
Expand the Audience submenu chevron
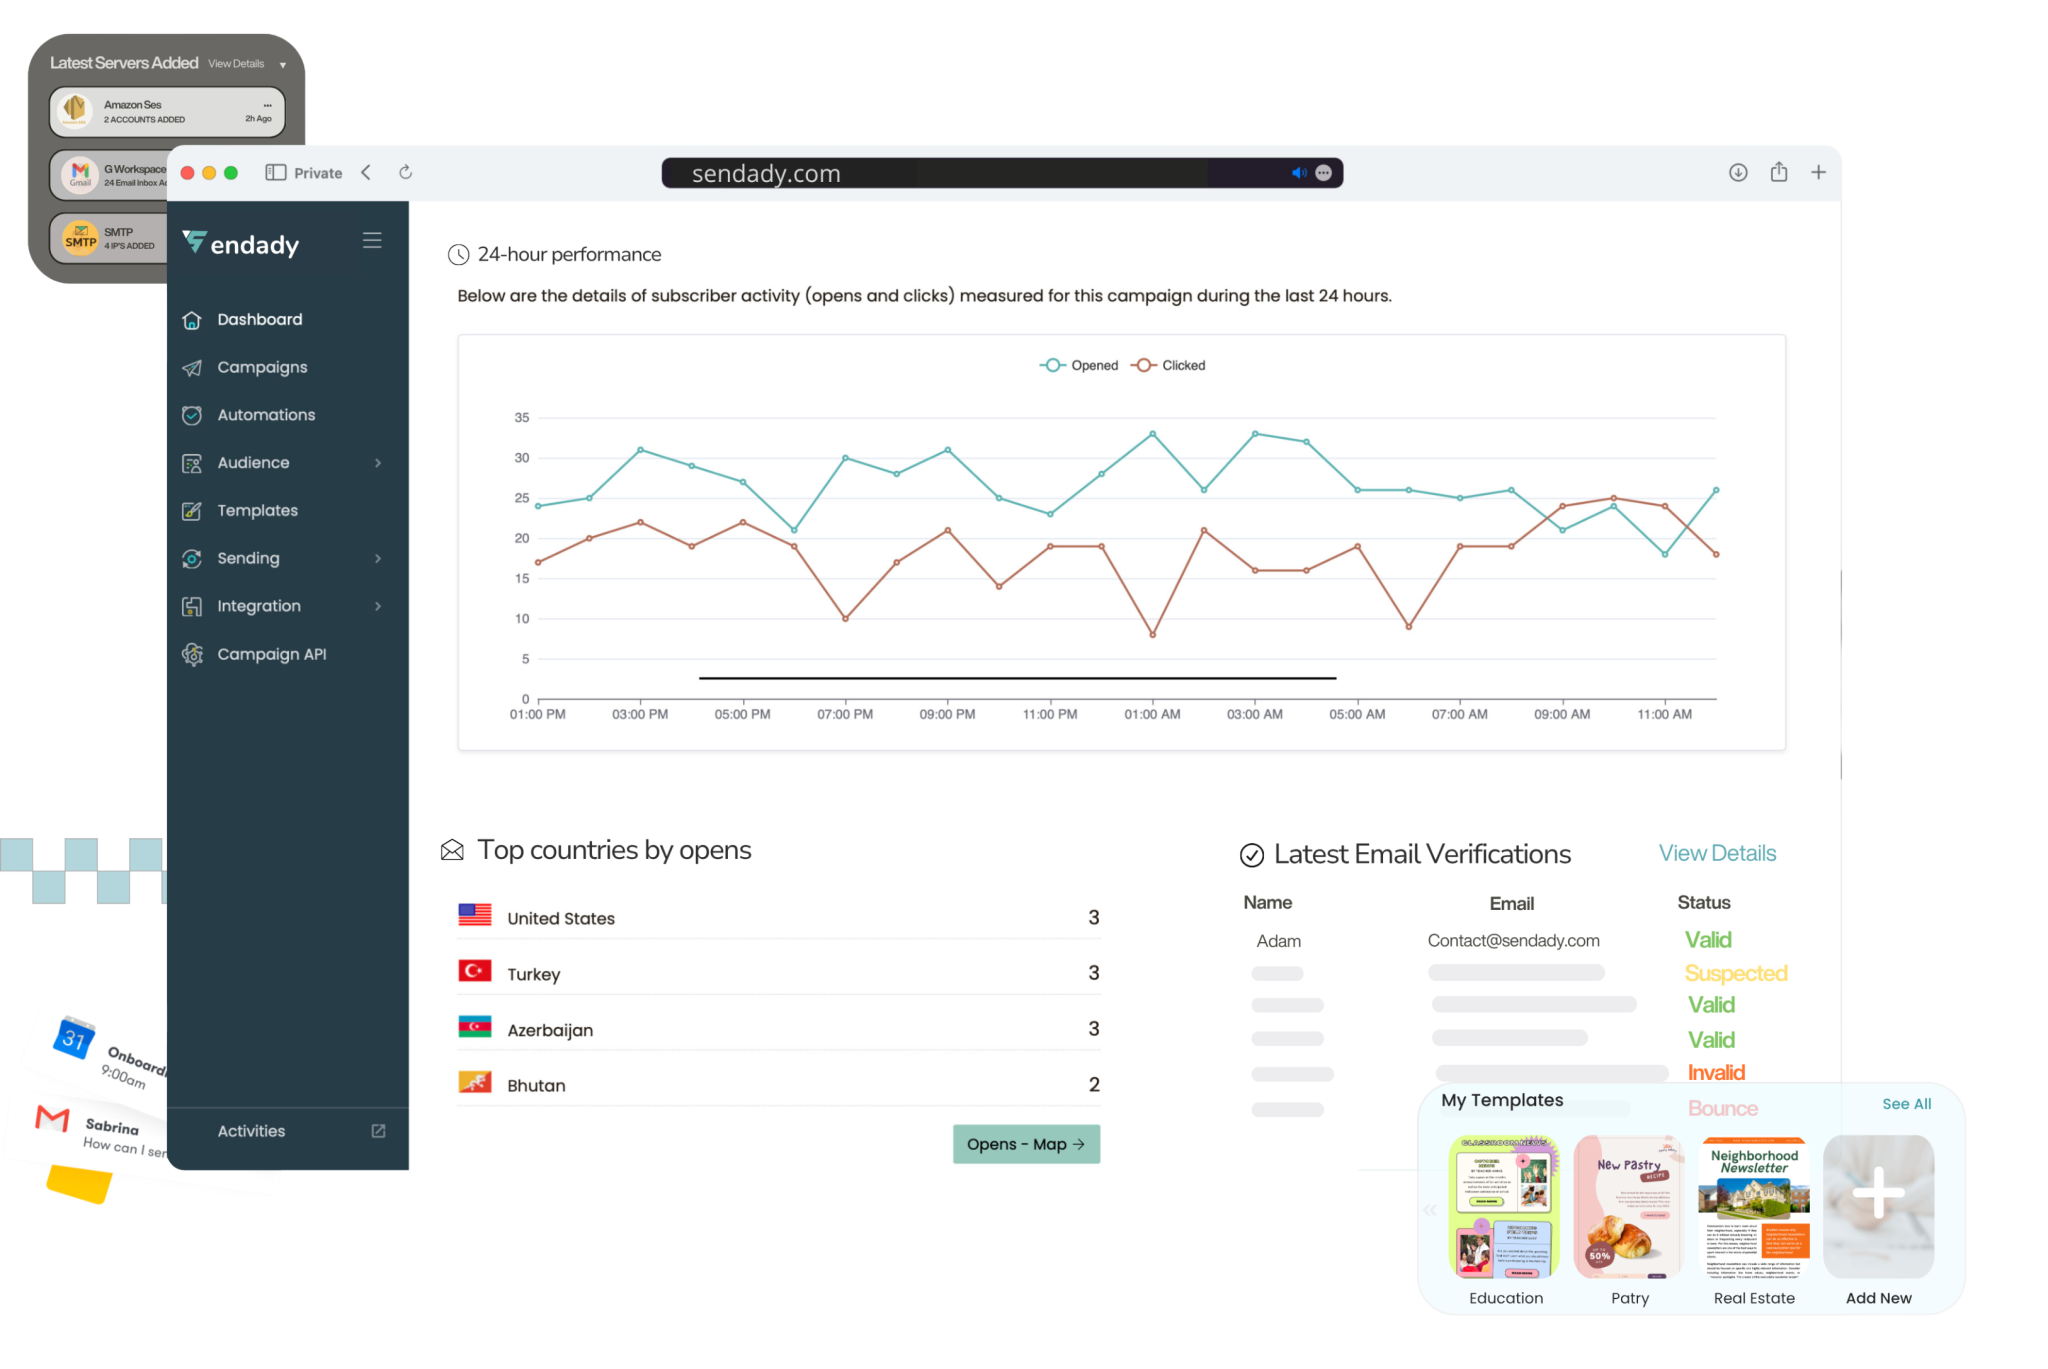point(378,463)
